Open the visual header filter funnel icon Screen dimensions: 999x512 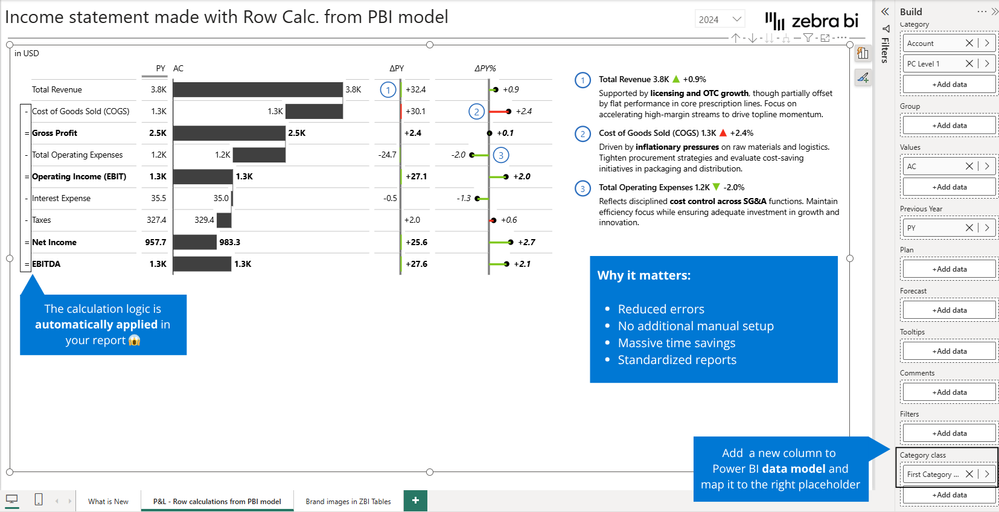pos(808,38)
